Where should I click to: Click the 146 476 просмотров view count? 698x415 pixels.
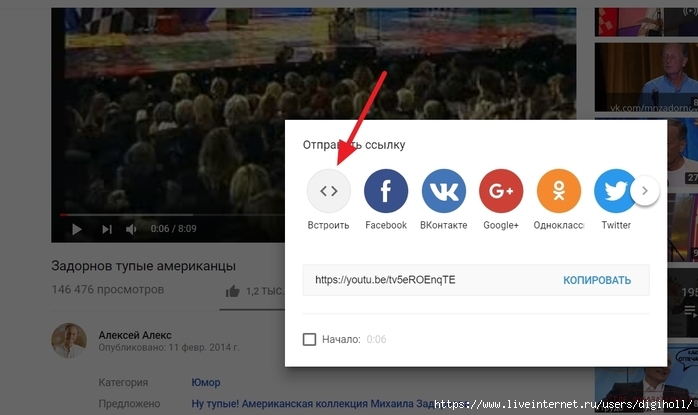point(108,289)
